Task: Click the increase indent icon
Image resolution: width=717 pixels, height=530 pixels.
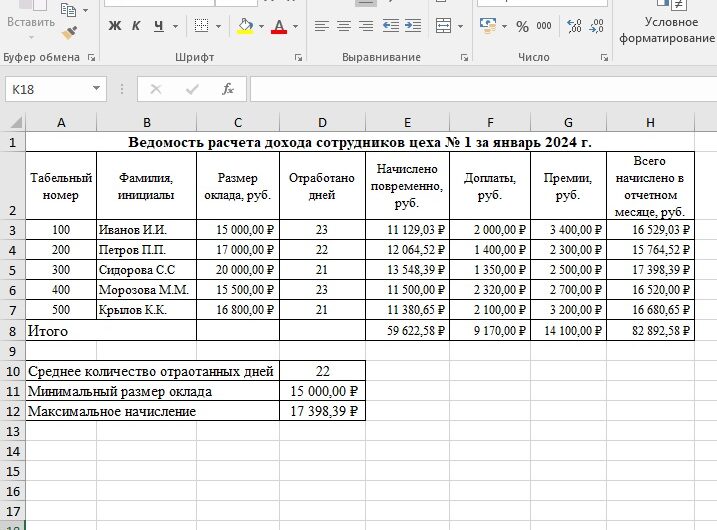Action: click(413, 26)
